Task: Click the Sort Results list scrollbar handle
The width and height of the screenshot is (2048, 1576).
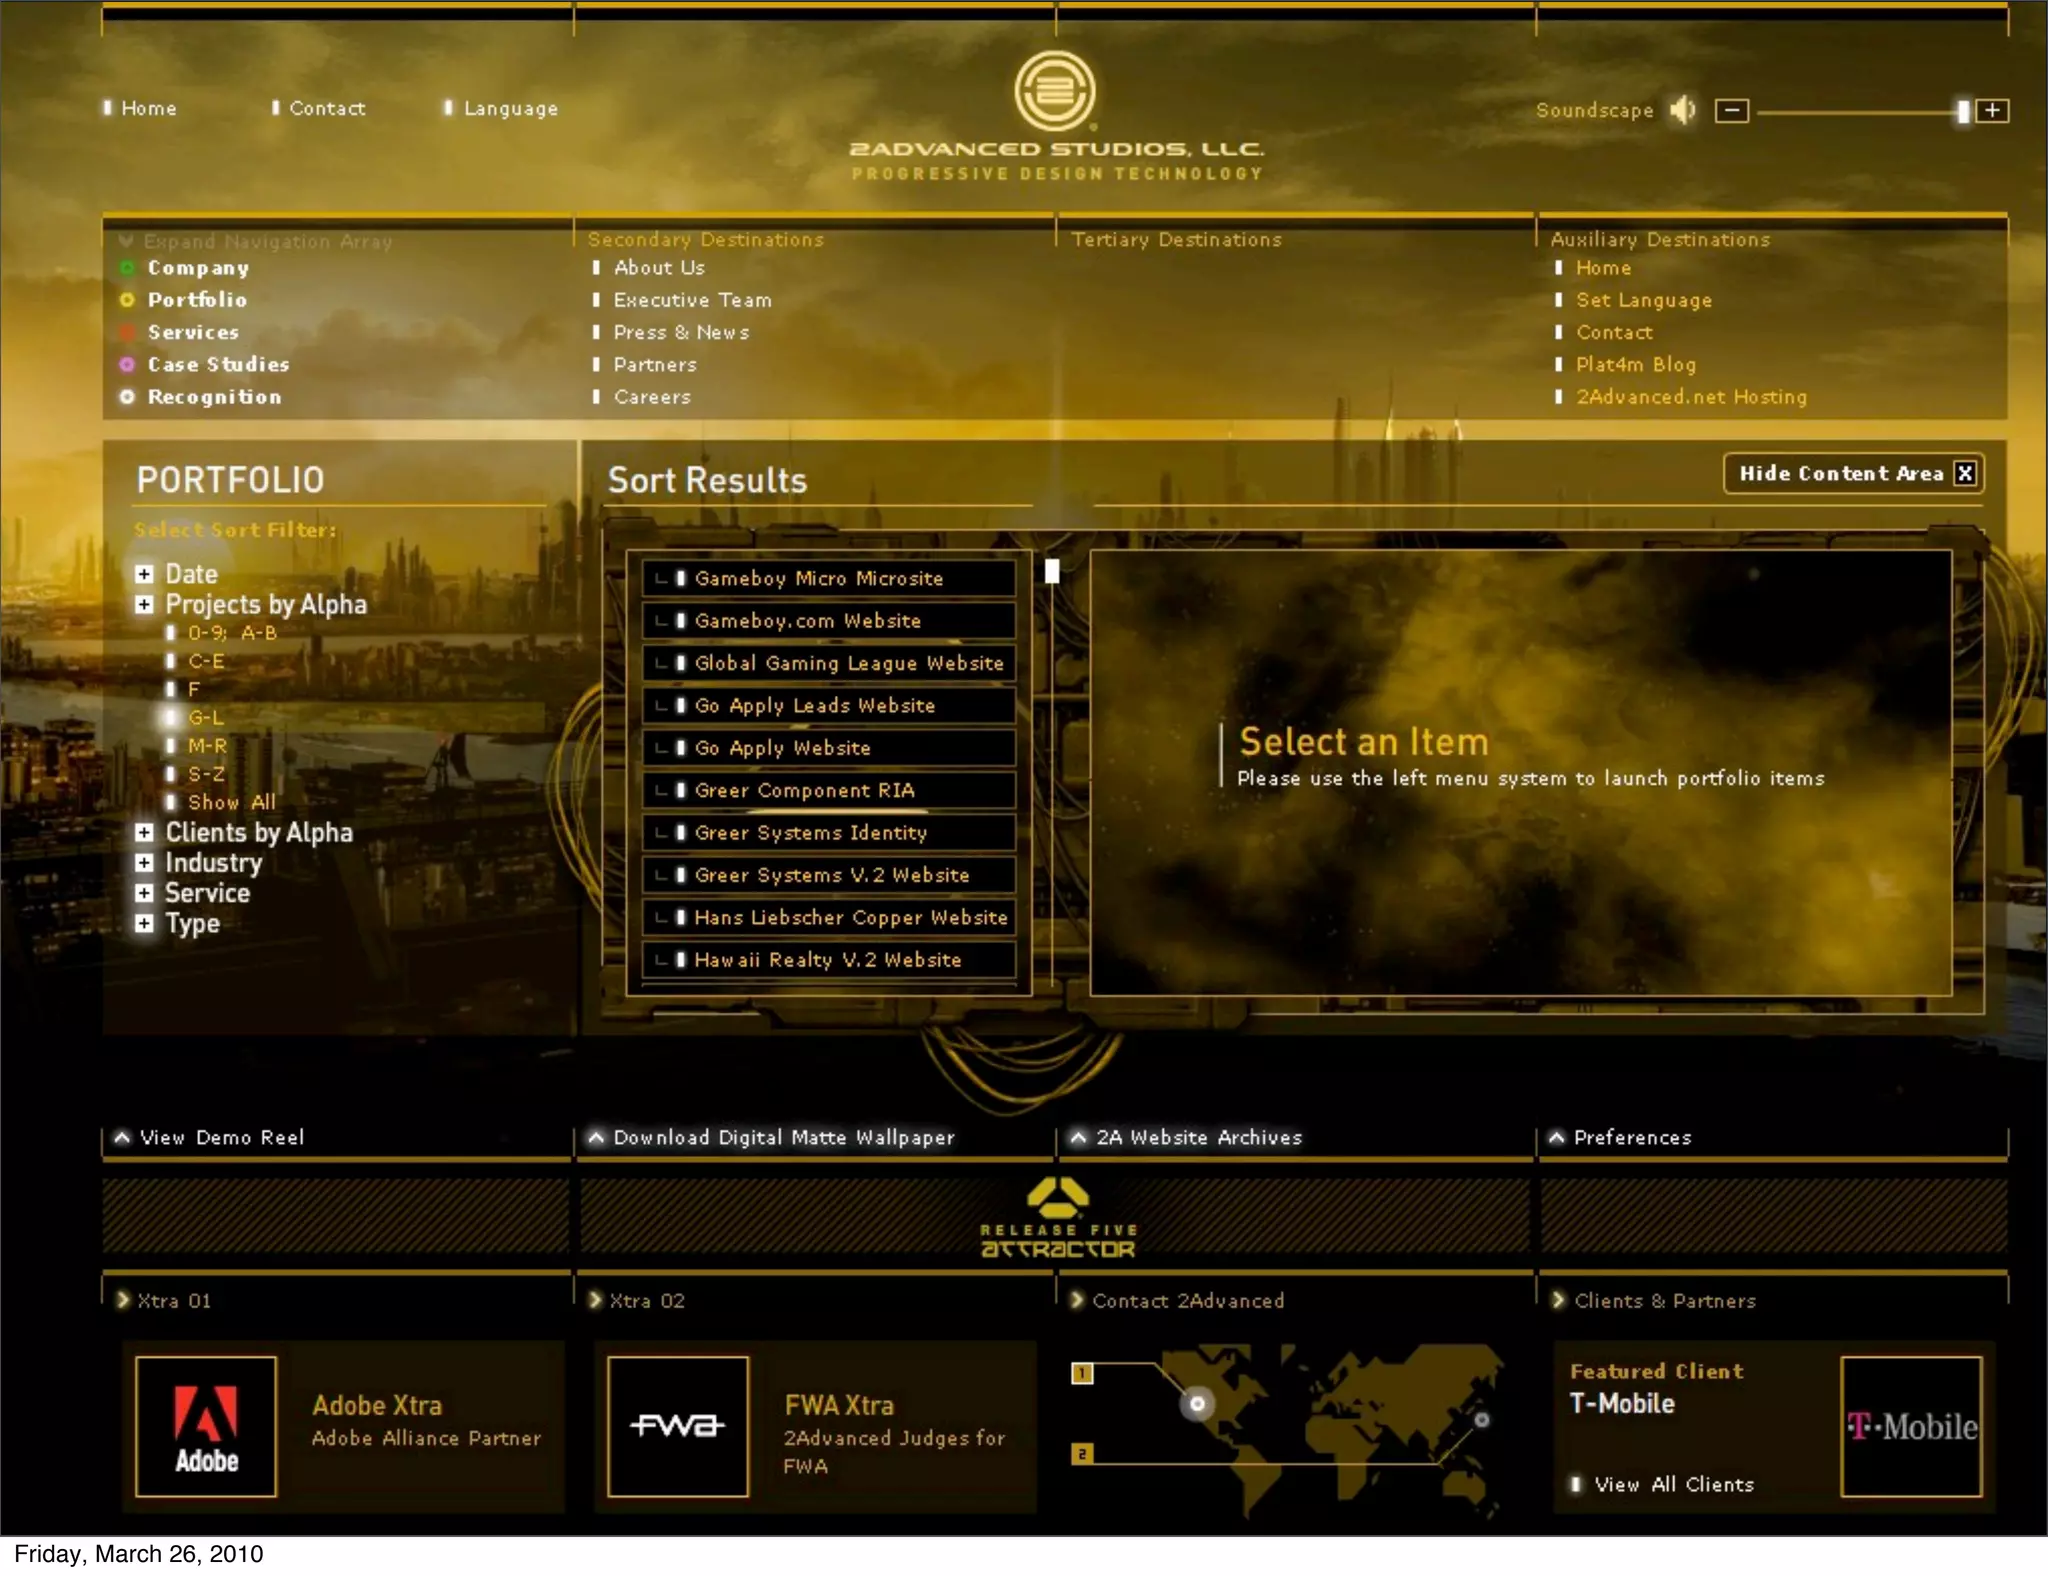Action: [1052, 571]
